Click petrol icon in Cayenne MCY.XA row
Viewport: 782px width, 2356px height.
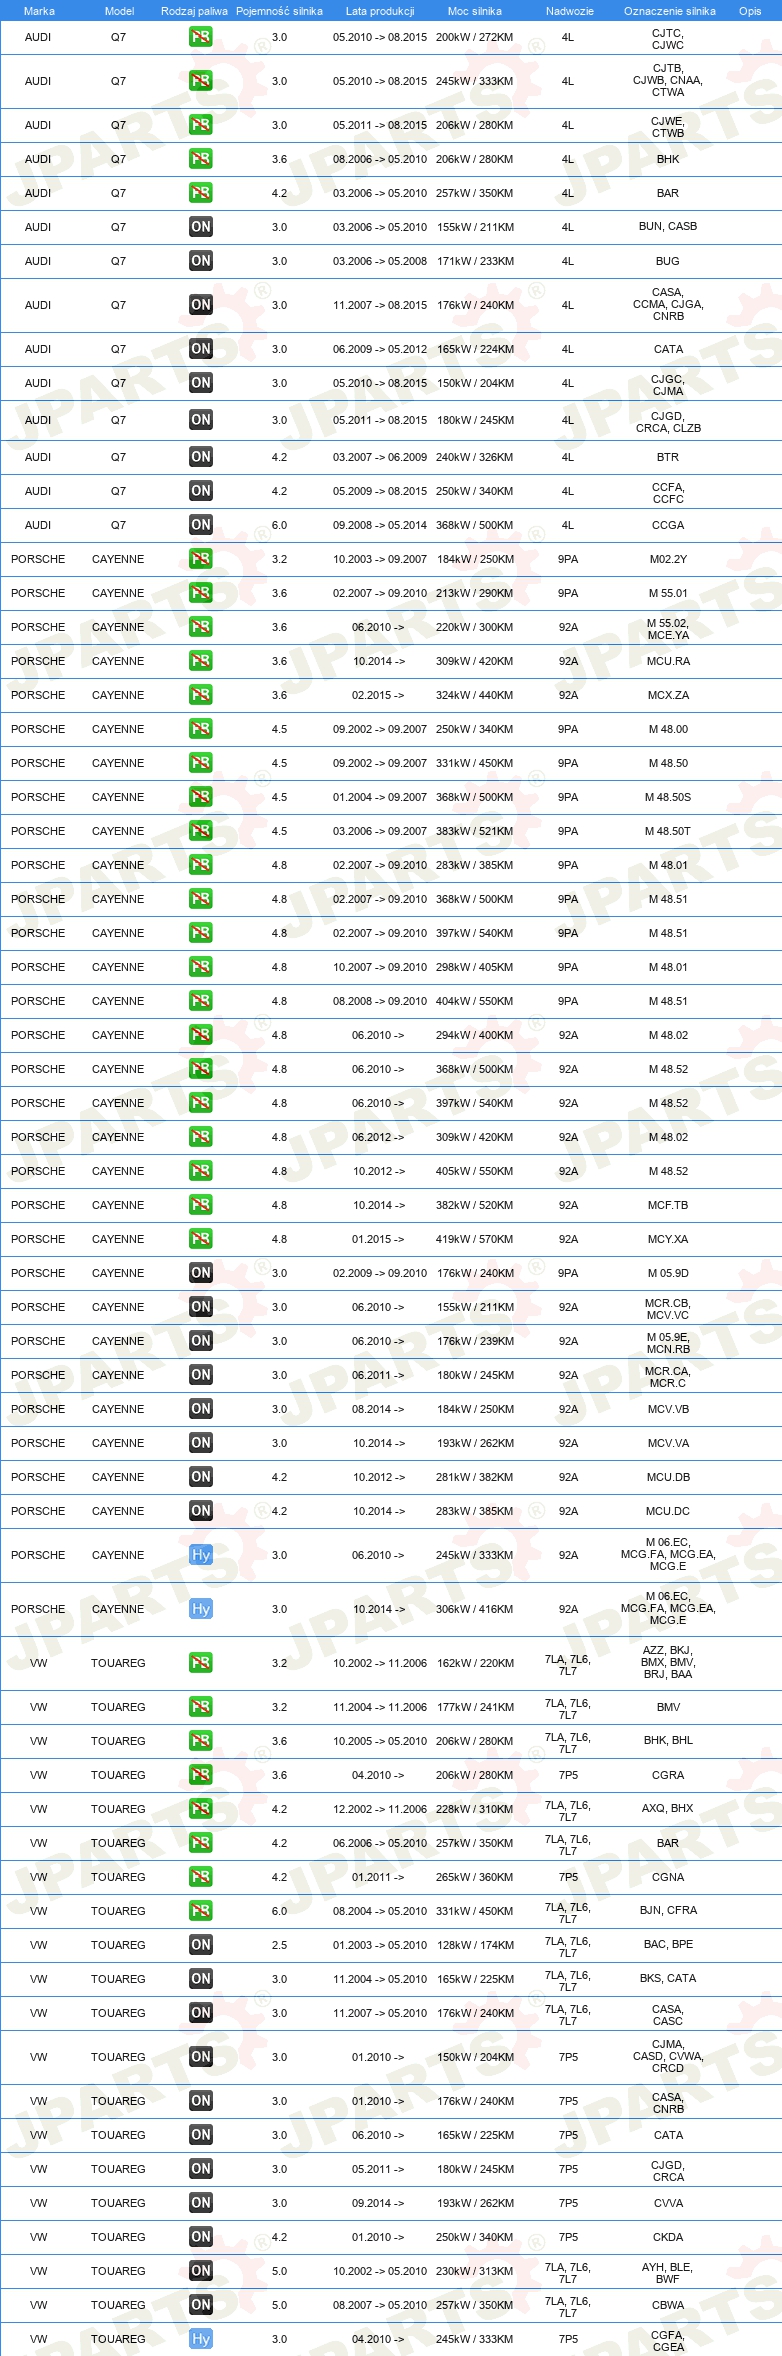click(200, 1239)
